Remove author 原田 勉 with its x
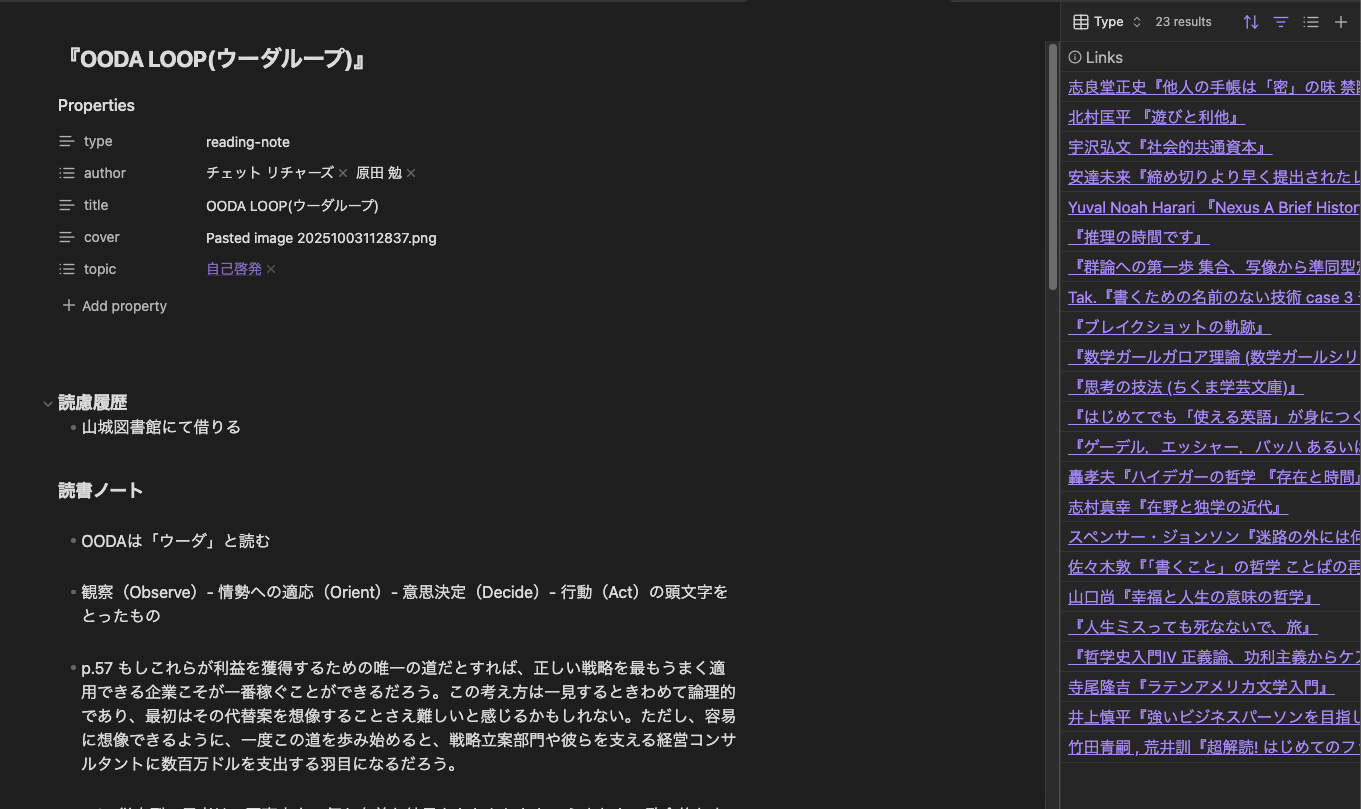Viewport: 1361px width, 809px height. point(411,173)
